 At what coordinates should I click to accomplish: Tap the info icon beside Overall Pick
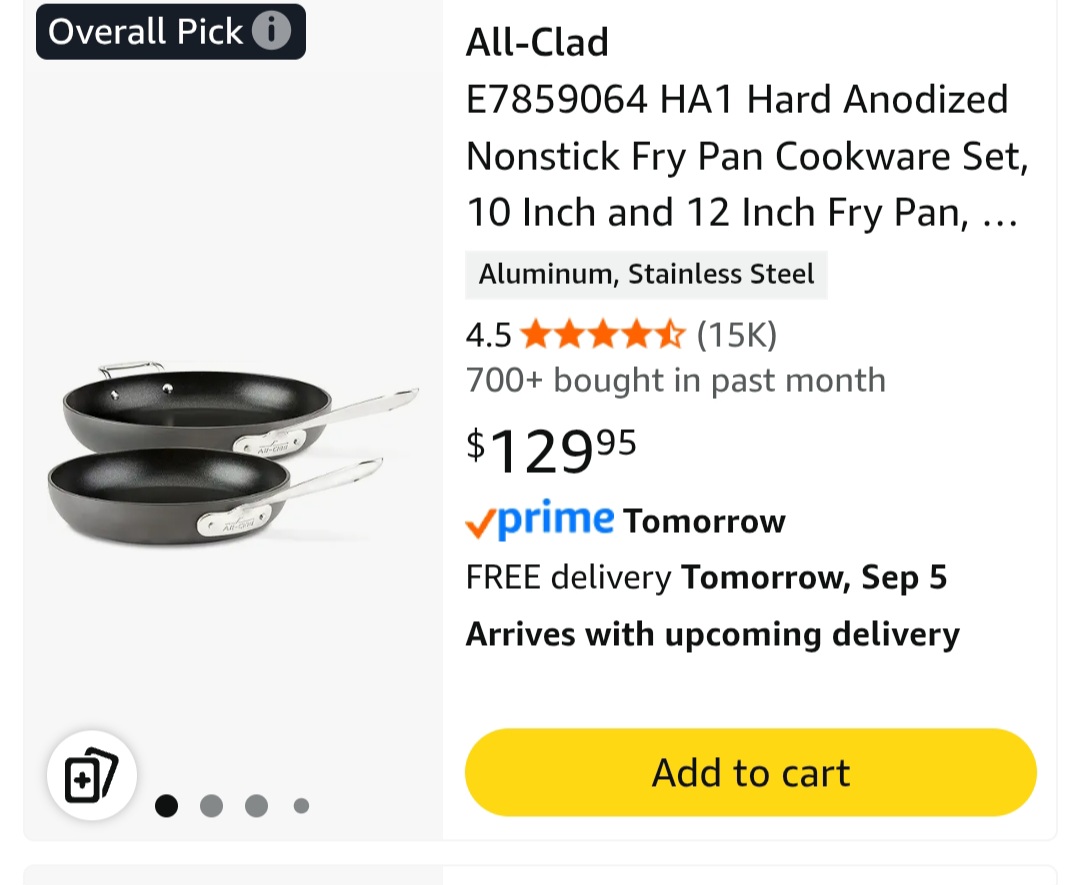click(271, 31)
